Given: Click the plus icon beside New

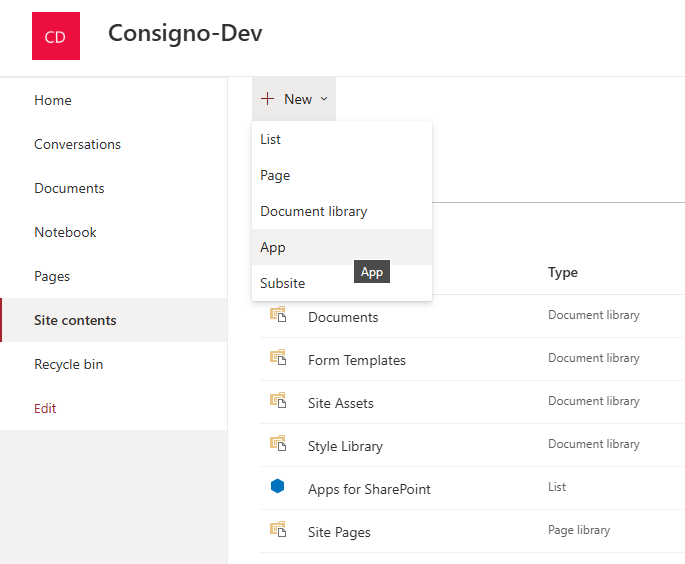Looking at the screenshot, I should (267, 99).
